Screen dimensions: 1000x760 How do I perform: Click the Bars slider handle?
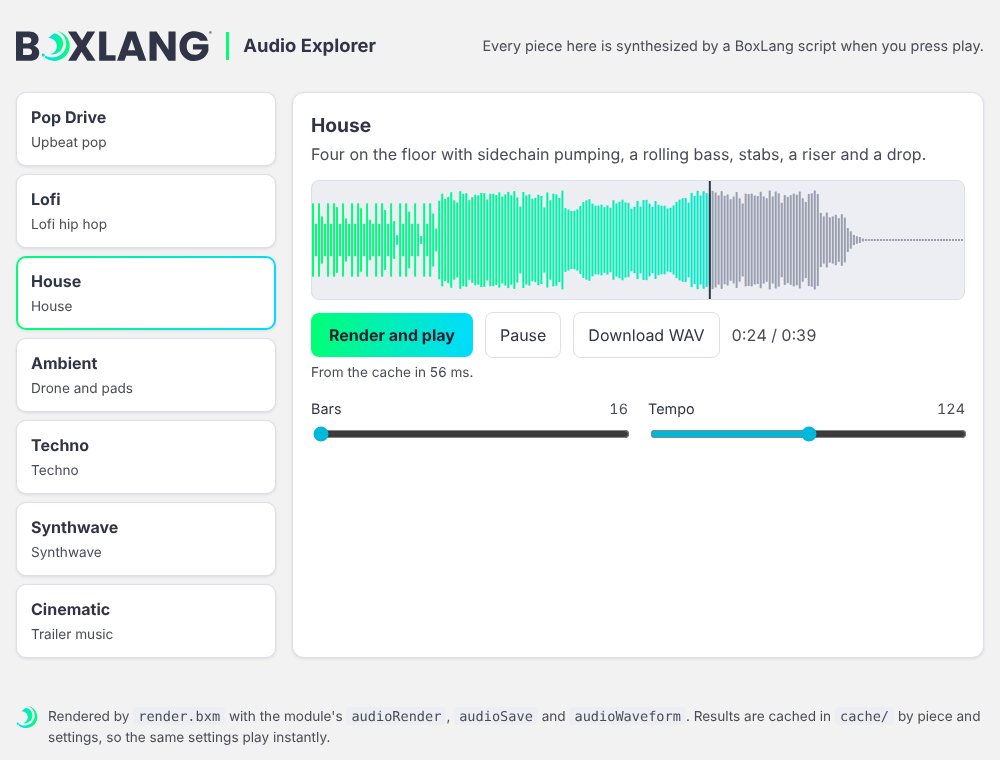pos(321,434)
